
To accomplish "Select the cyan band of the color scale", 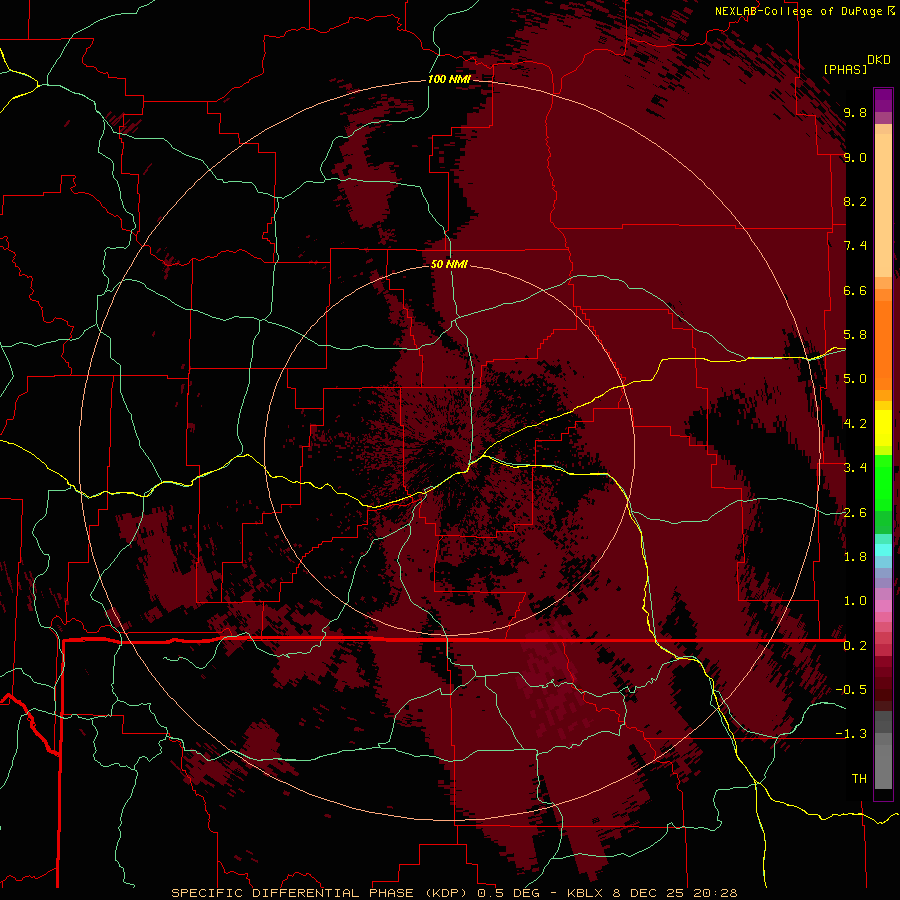I will point(883,550).
